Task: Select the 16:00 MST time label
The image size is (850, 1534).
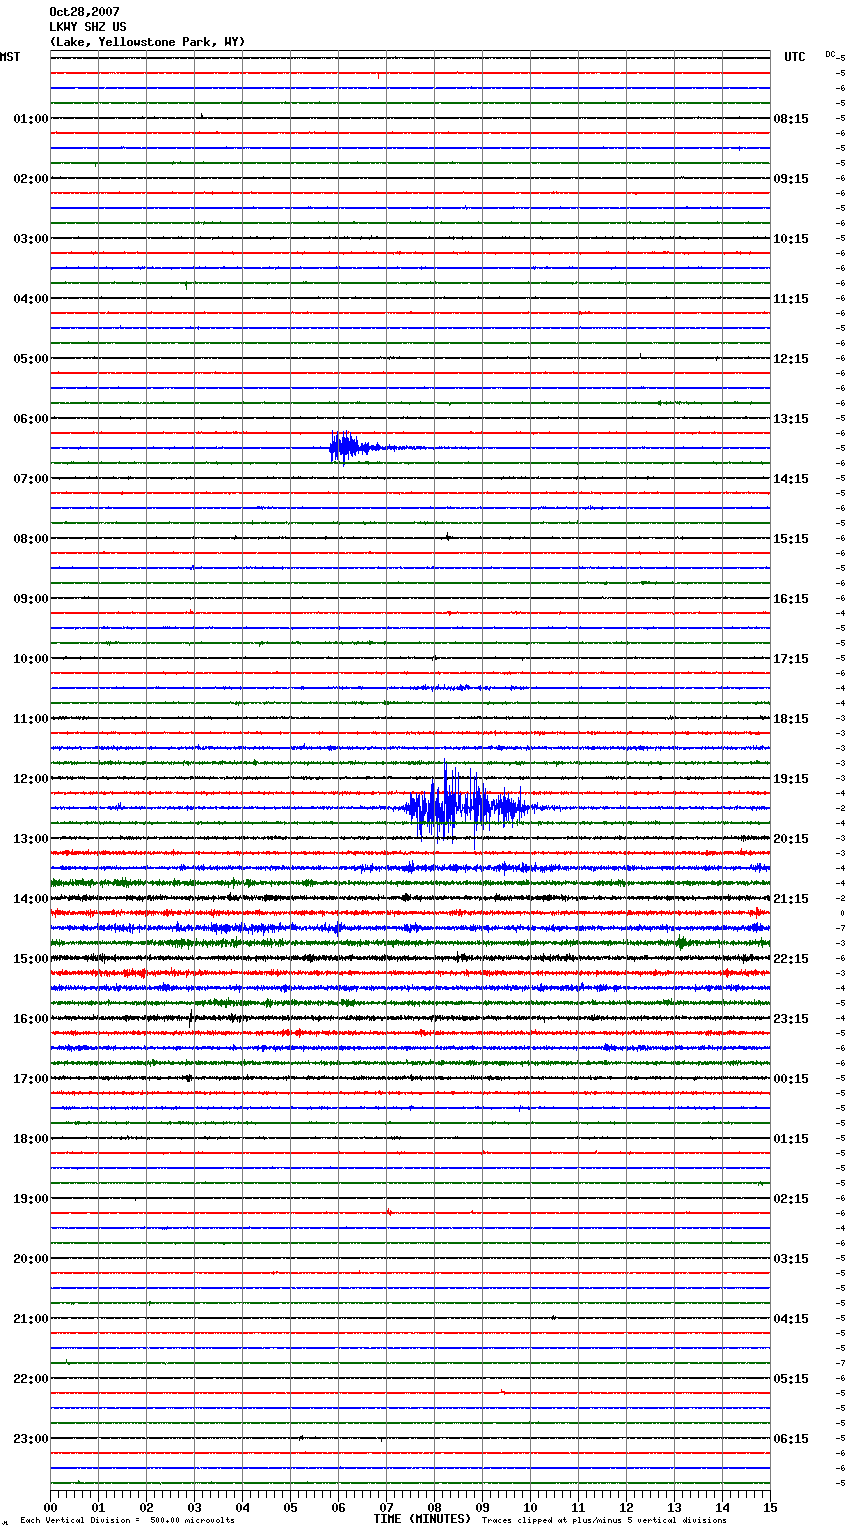Action: click(31, 1019)
